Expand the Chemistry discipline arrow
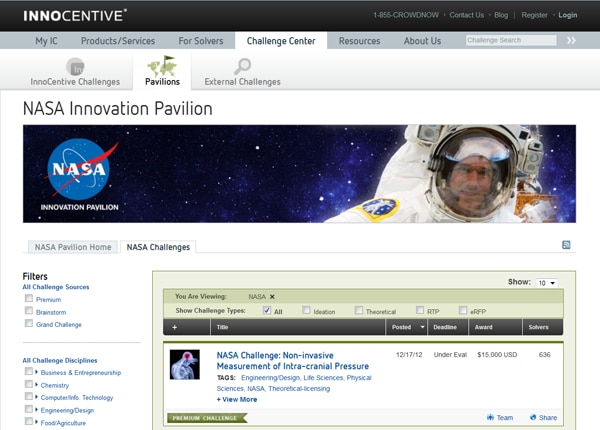600x430 pixels. pyautogui.click(x=37, y=384)
